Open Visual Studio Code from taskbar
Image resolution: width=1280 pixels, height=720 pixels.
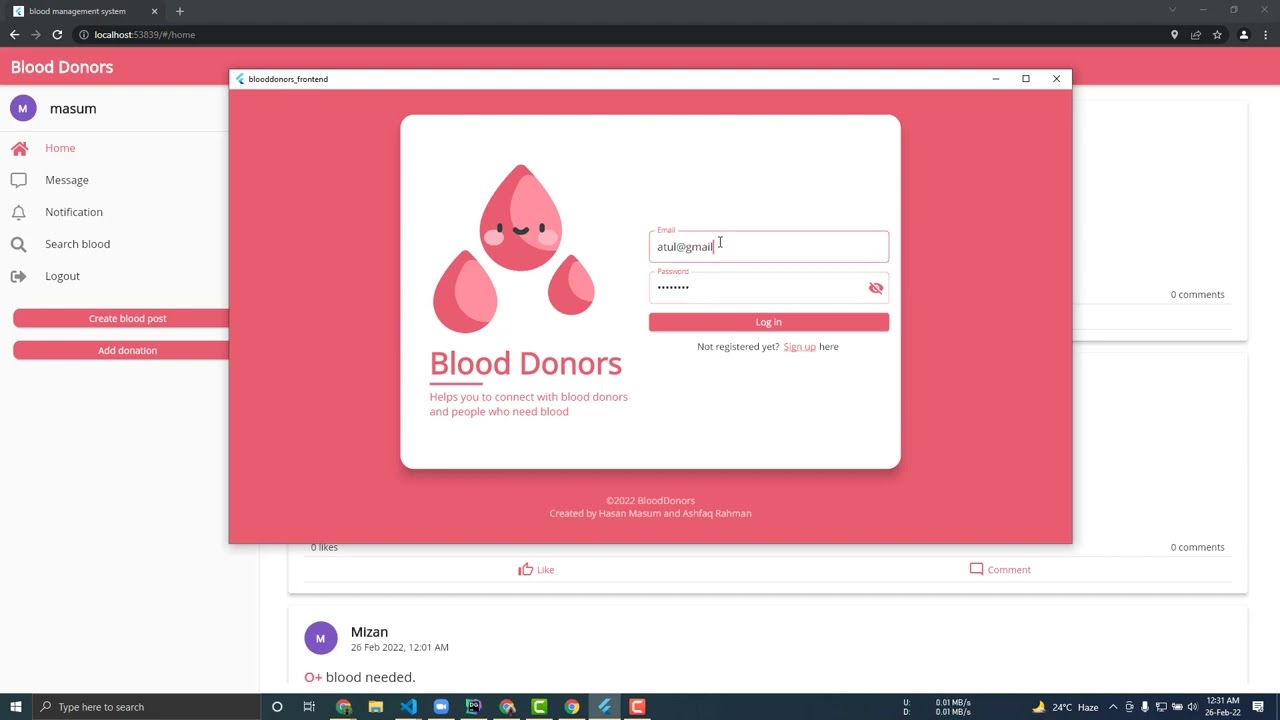[x=408, y=707]
